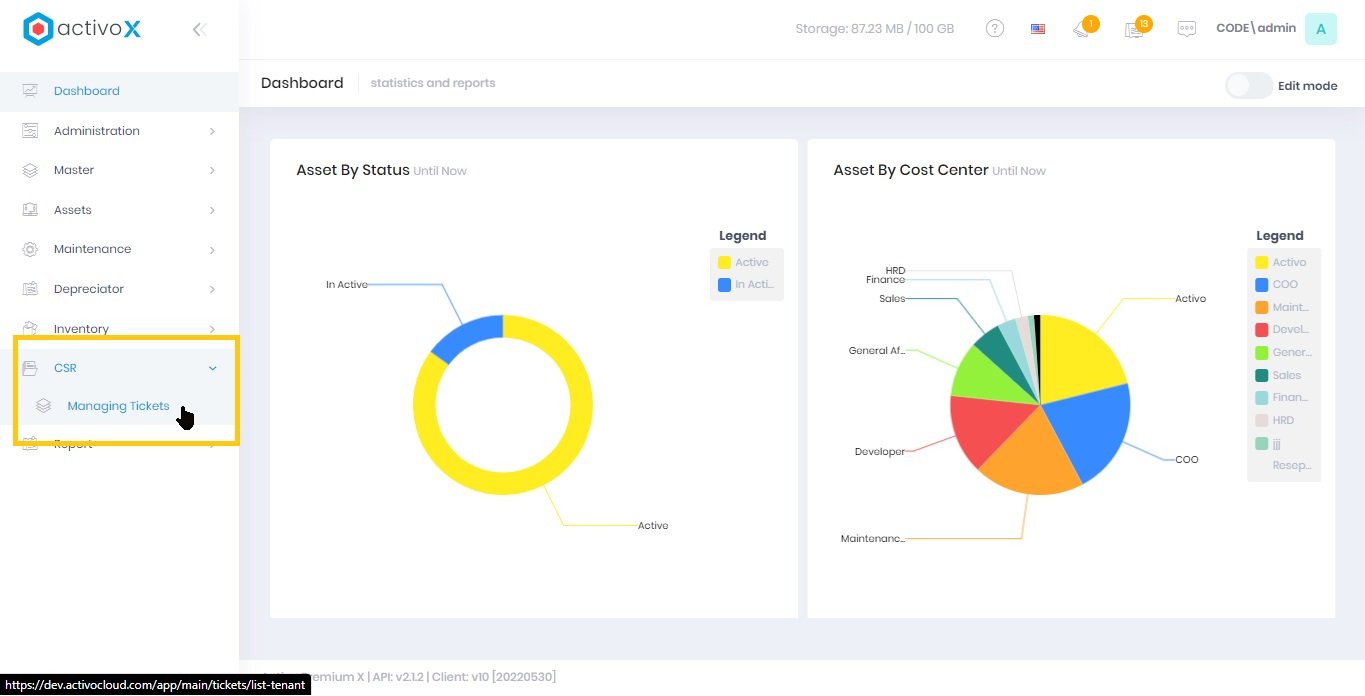Open the Inventory menu item
The height and width of the screenshot is (696, 1365).
click(82, 329)
